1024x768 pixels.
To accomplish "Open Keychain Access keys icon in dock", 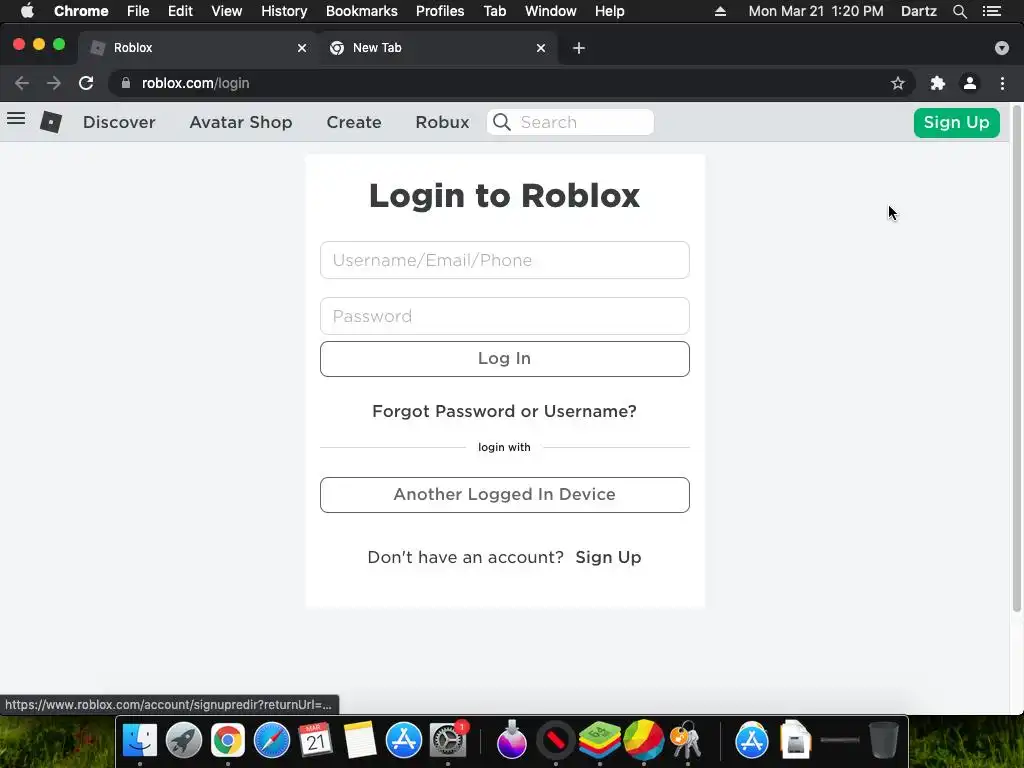I will click(686, 740).
